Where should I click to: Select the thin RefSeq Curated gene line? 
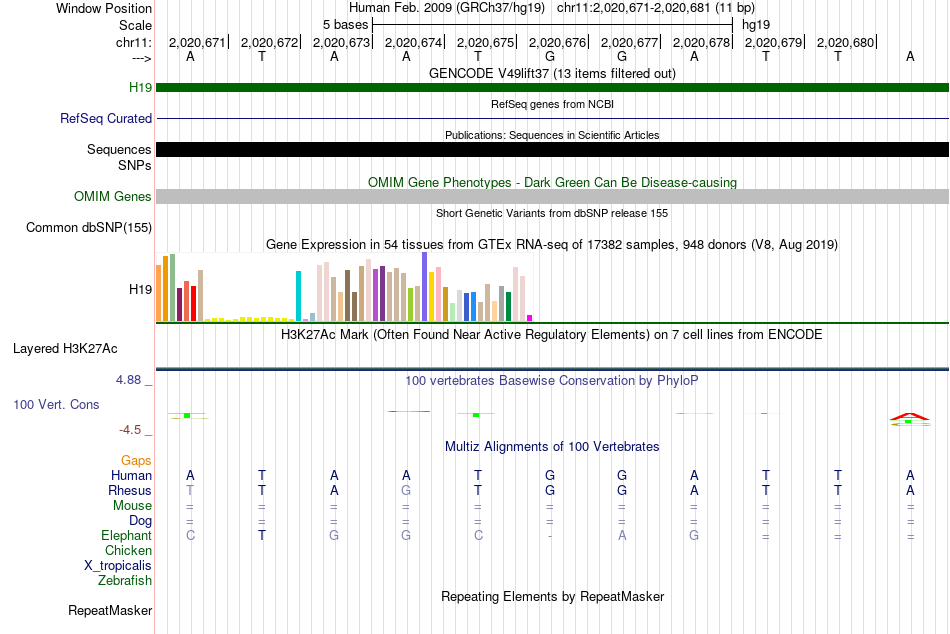tap(553, 118)
